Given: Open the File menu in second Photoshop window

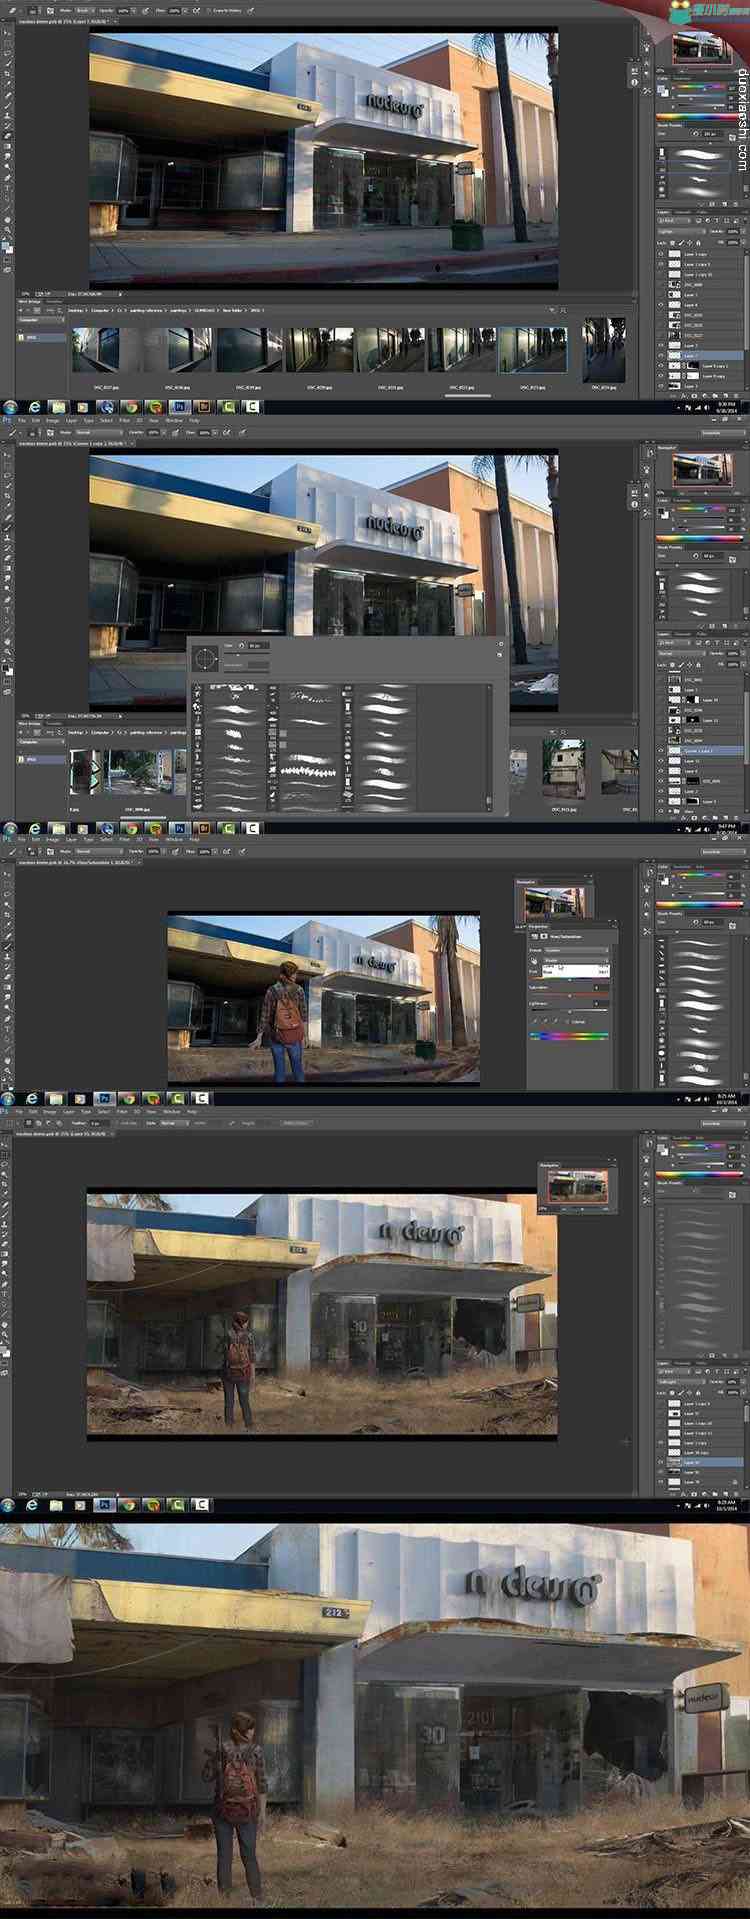Looking at the screenshot, I should (x=22, y=420).
